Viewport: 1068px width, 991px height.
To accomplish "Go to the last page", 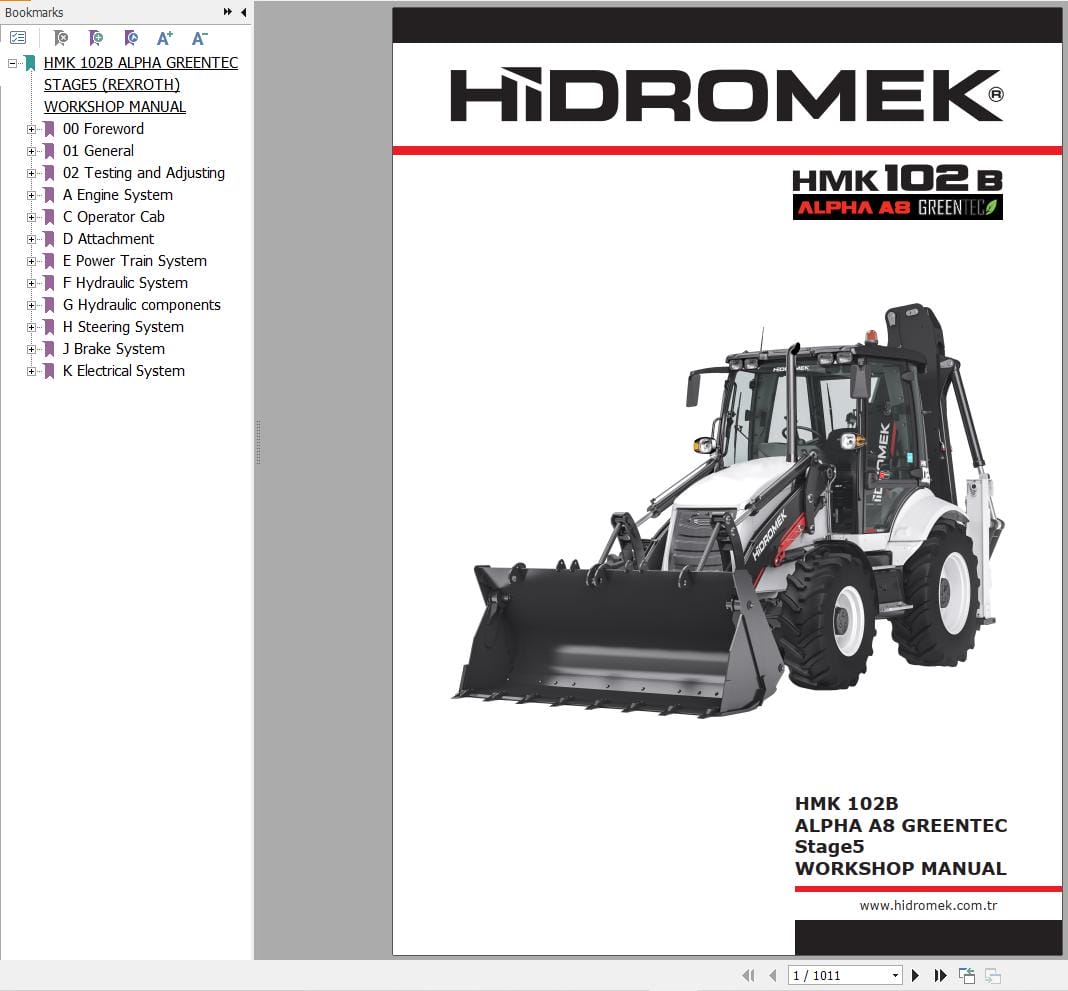I will tap(940, 975).
